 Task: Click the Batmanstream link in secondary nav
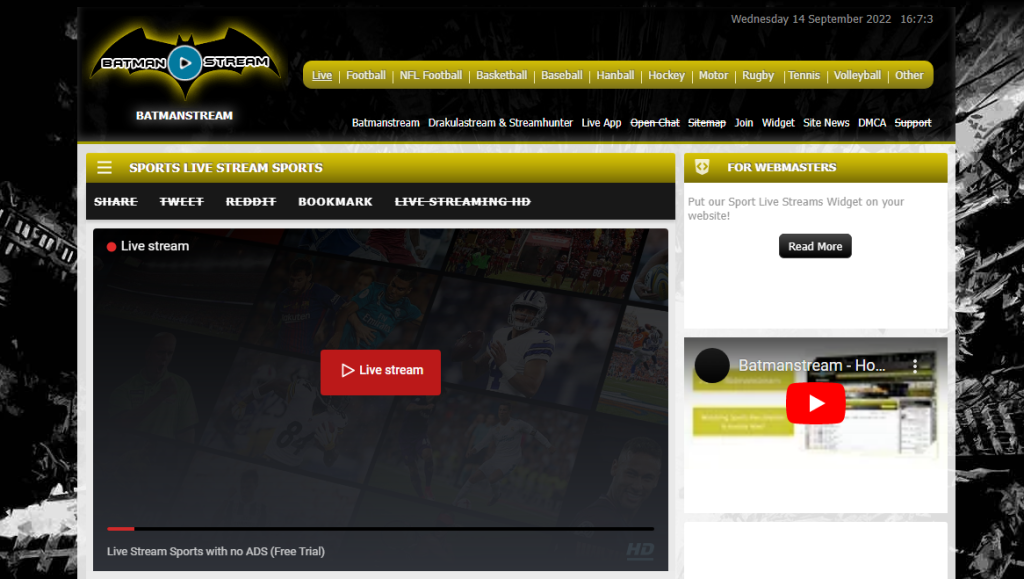pos(385,123)
